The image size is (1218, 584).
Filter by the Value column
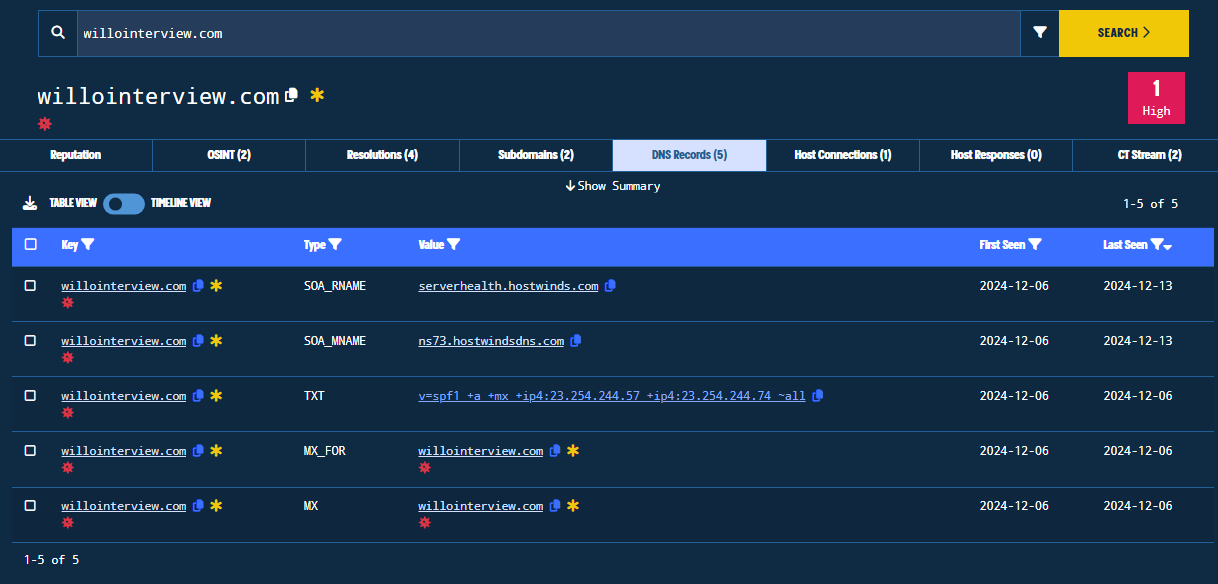pos(453,244)
